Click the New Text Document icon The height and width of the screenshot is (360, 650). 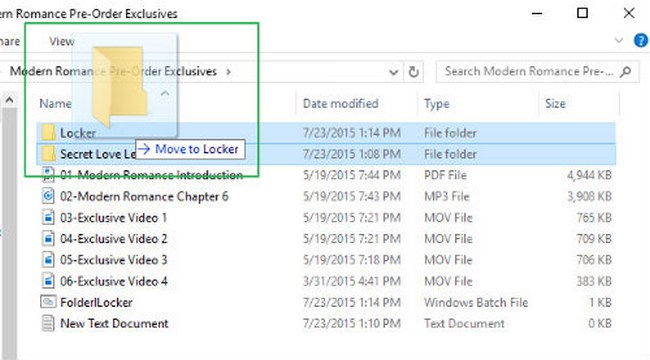(x=48, y=323)
